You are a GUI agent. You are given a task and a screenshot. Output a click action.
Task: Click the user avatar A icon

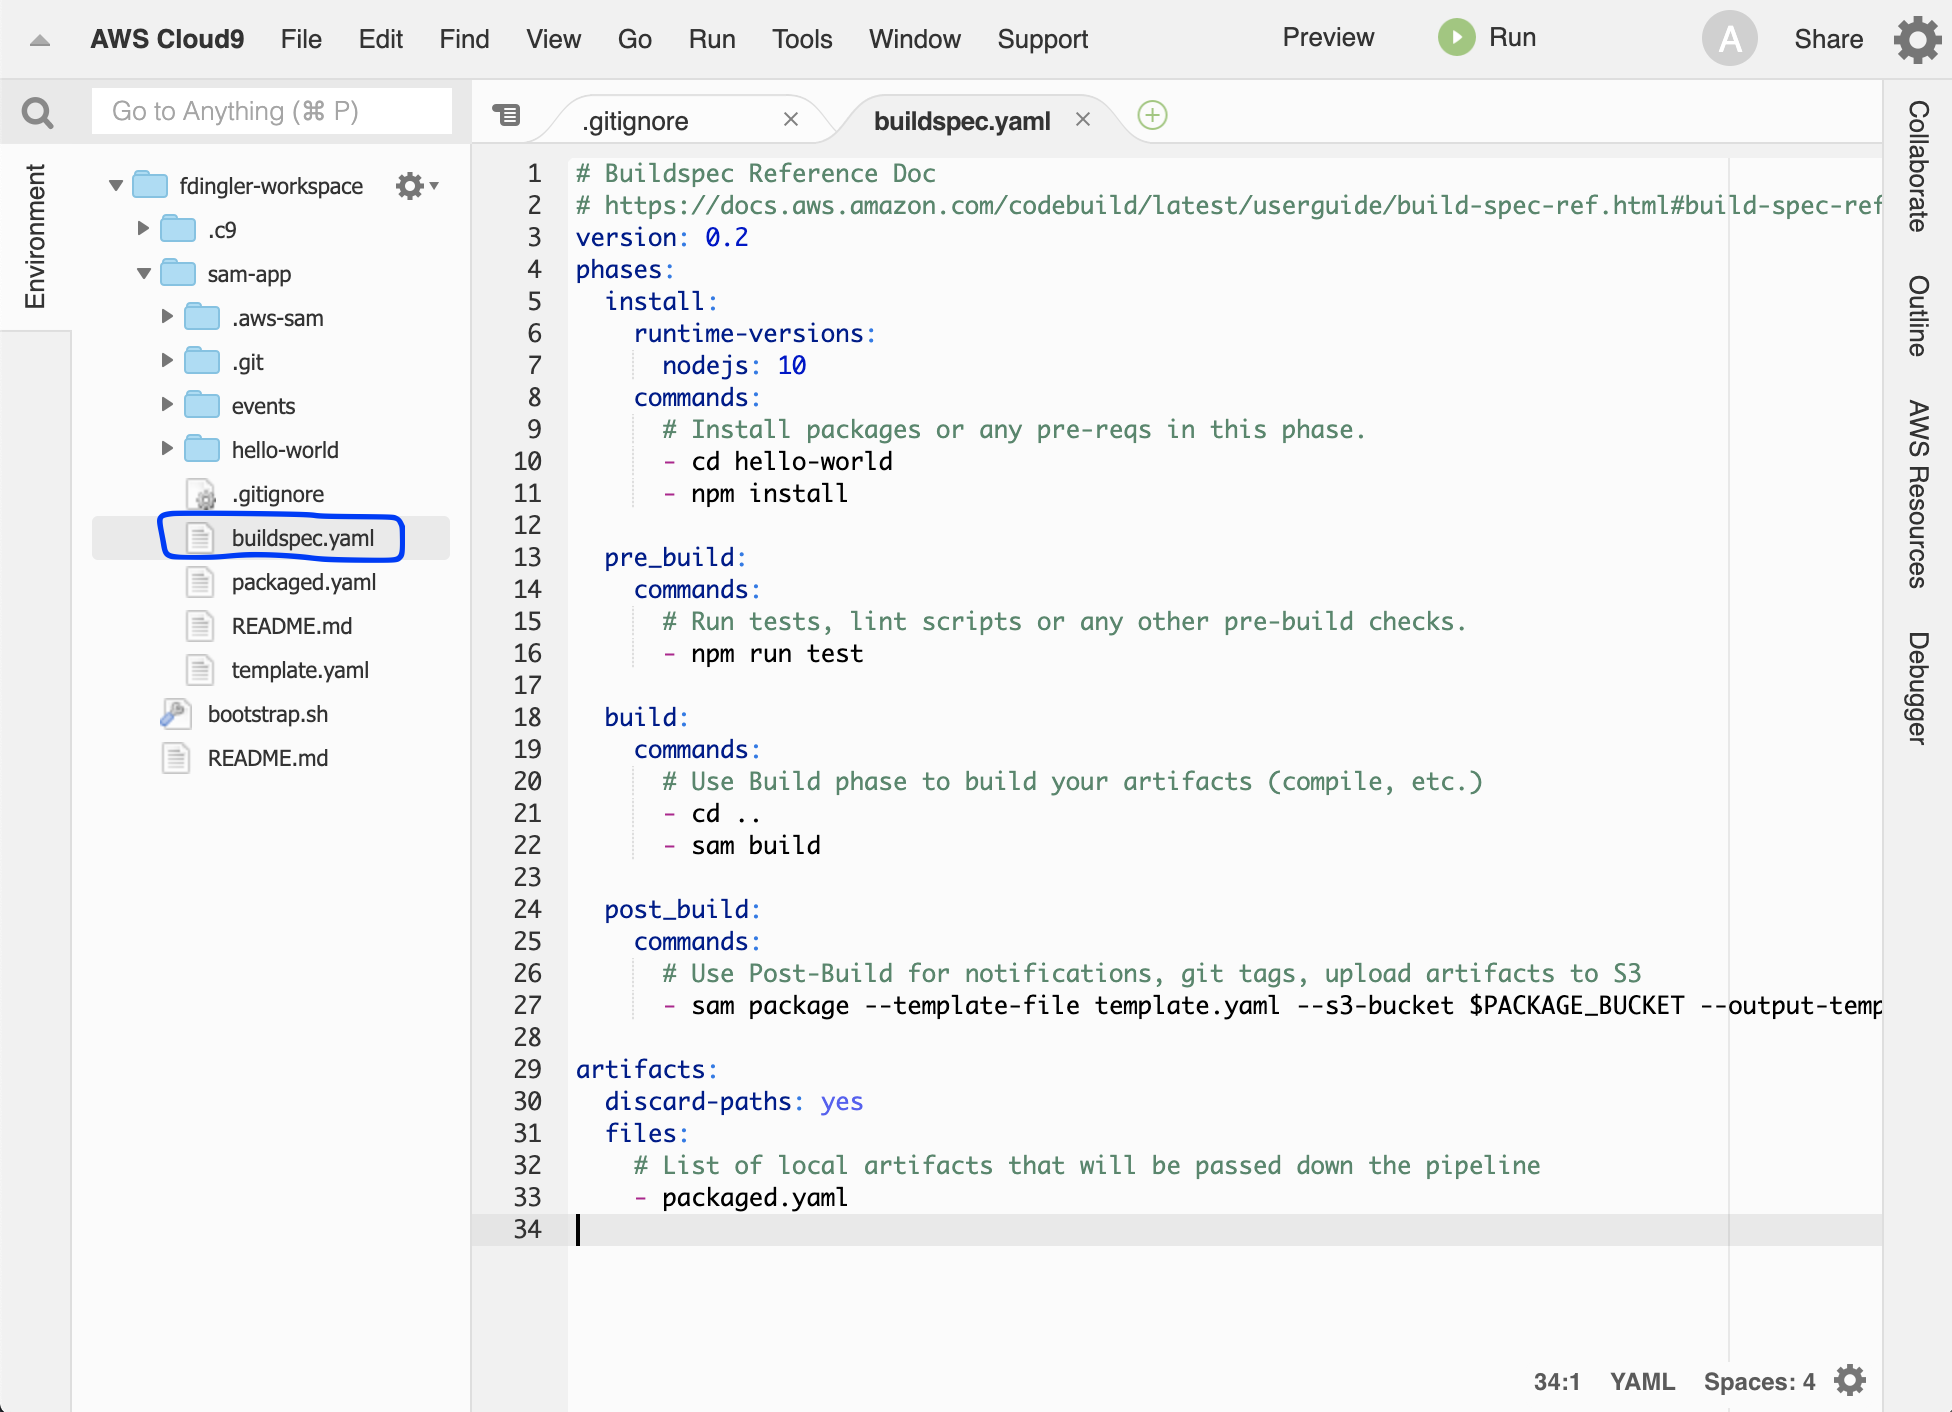1729,39
